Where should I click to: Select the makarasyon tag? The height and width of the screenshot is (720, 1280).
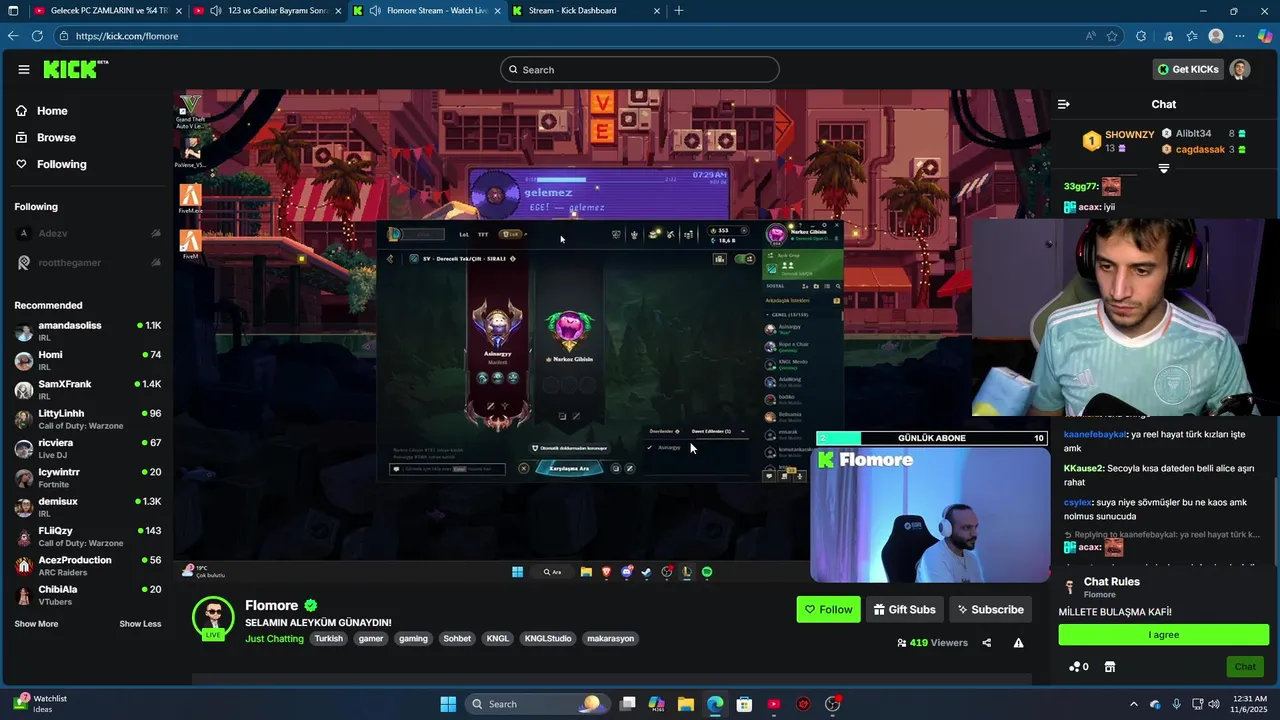click(x=610, y=638)
